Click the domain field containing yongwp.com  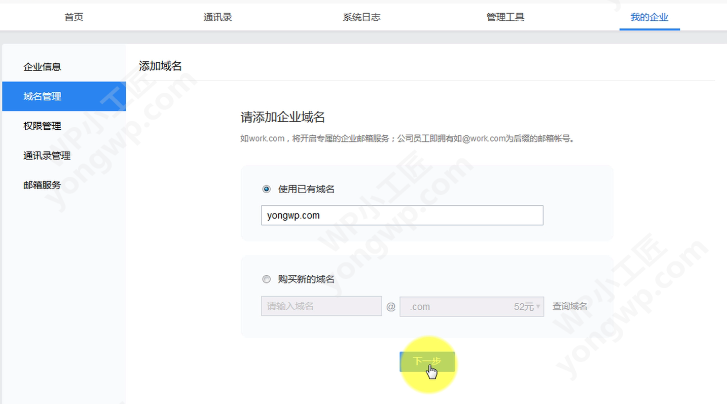(400, 215)
